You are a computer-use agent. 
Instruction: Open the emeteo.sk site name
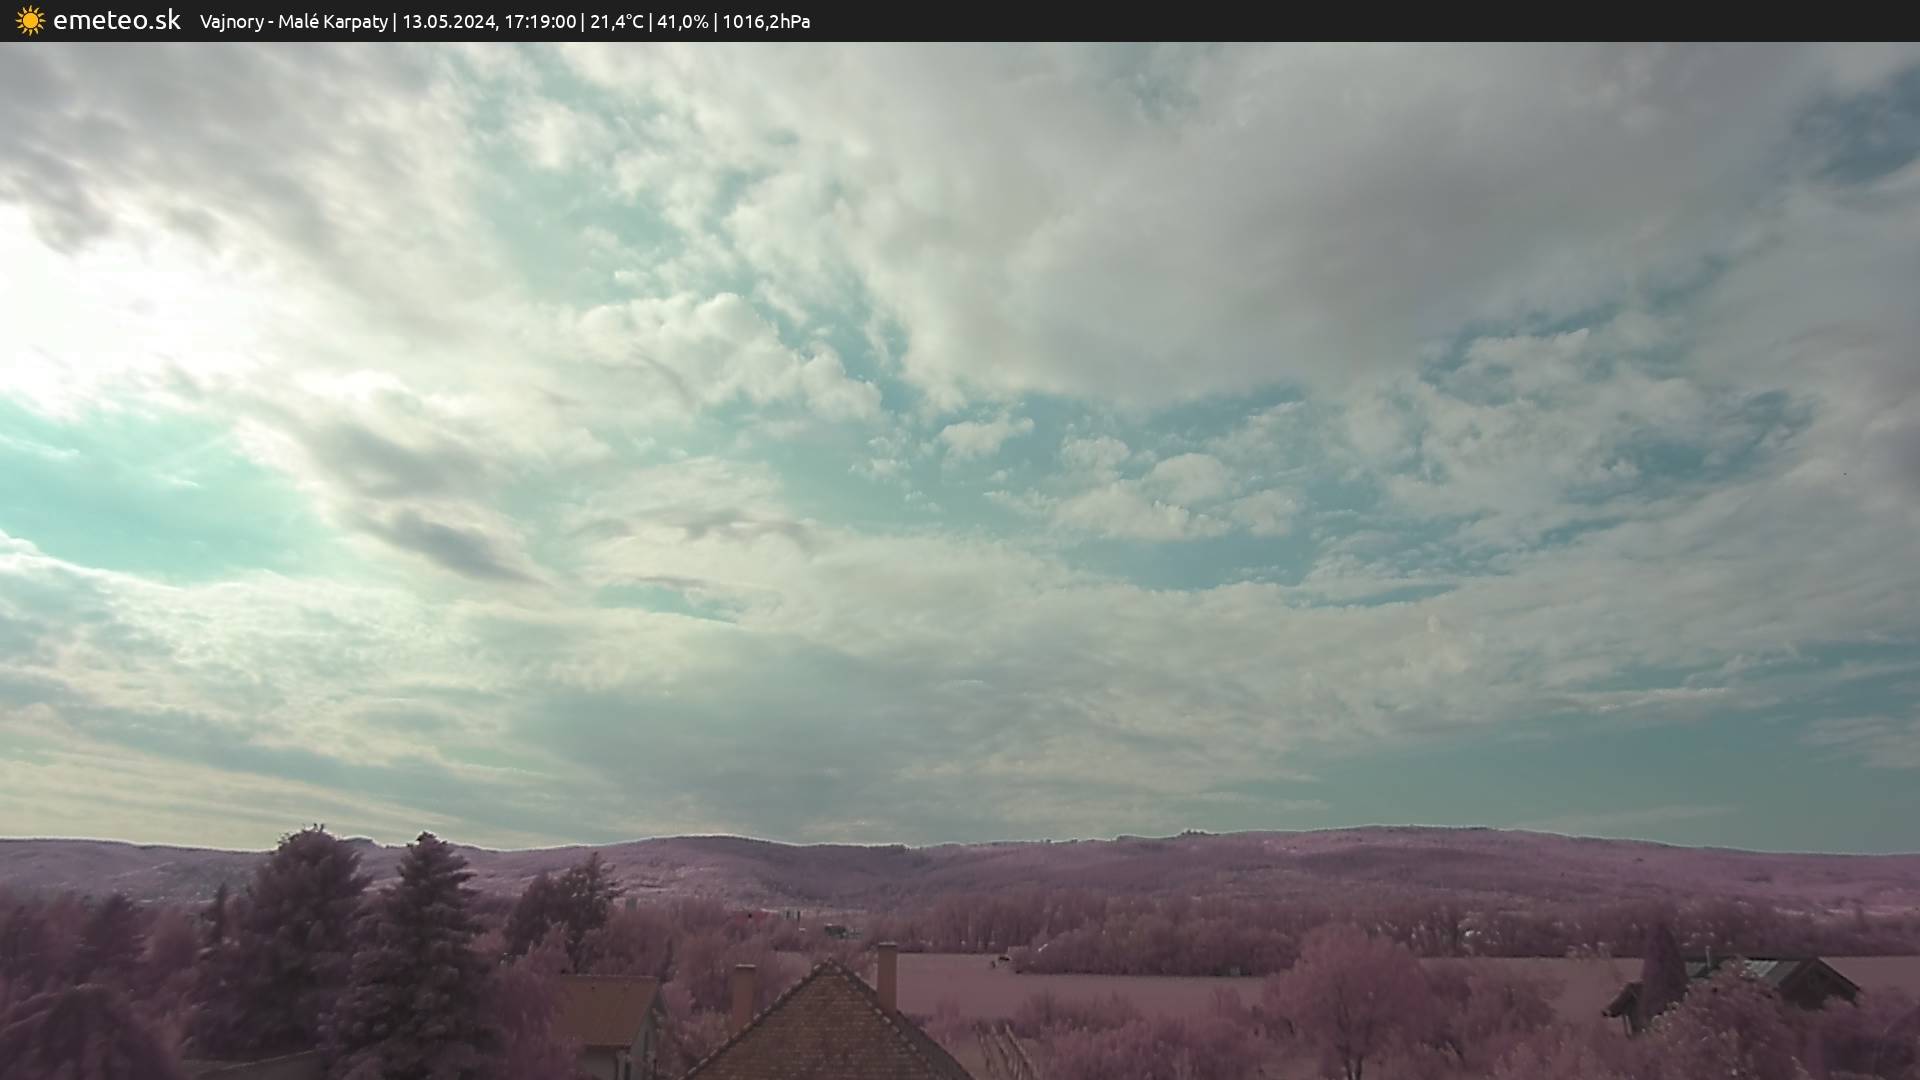coord(116,20)
